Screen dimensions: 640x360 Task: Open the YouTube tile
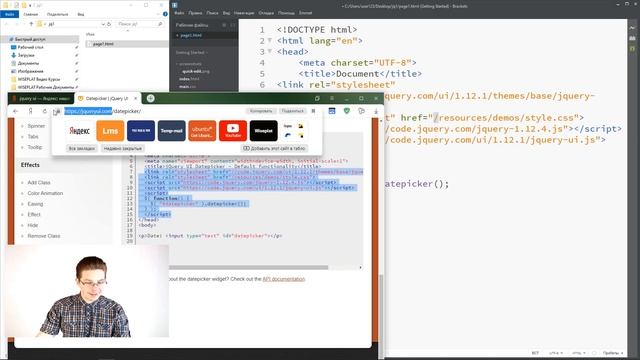233,131
